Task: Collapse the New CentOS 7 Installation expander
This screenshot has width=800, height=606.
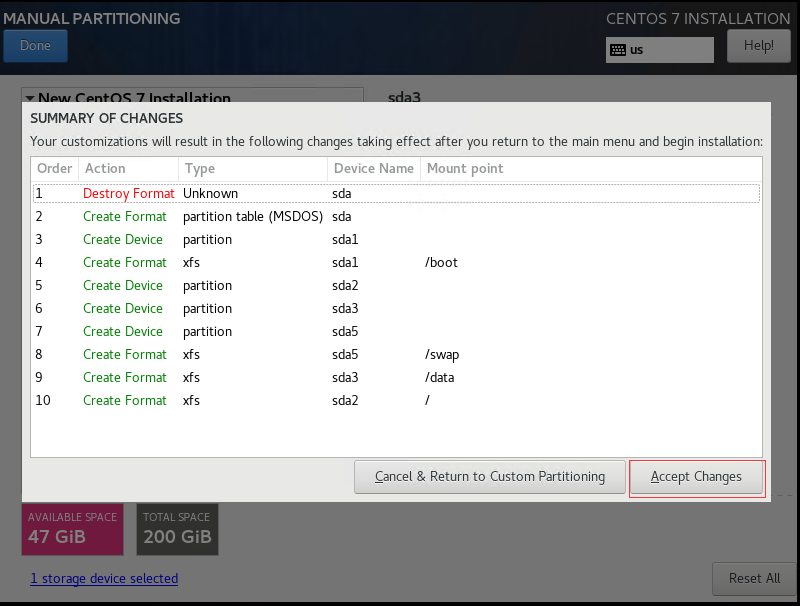Action: (30, 97)
